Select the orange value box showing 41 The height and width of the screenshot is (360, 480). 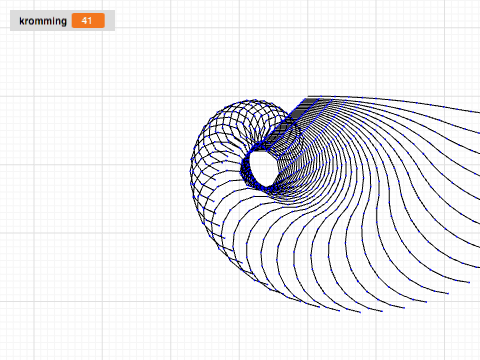(88, 21)
